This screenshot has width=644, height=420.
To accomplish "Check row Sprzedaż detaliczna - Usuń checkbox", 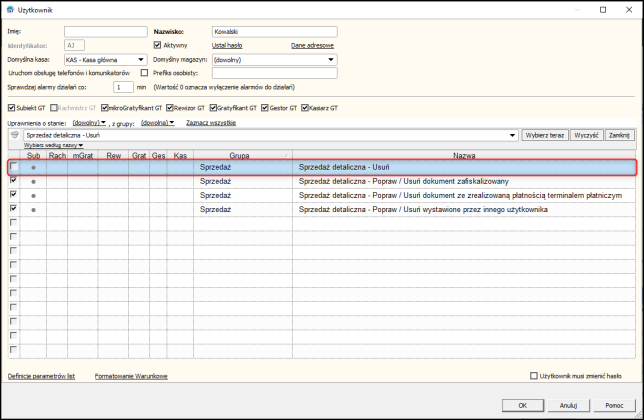I will tap(14, 166).
